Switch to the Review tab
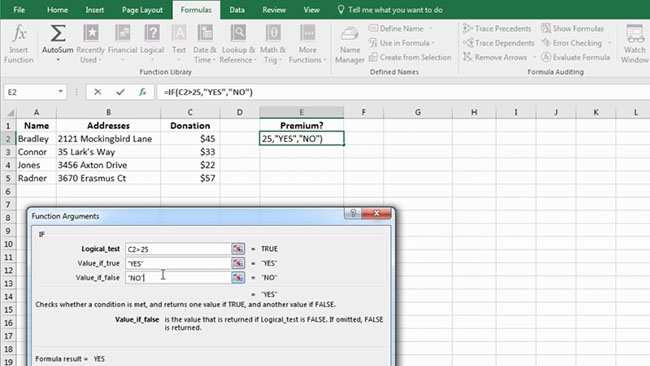The width and height of the screenshot is (650, 366). click(x=274, y=10)
